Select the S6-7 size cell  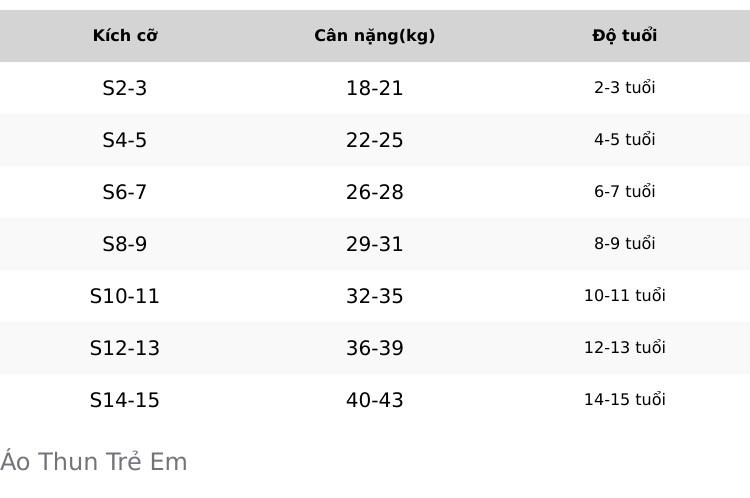point(125,192)
